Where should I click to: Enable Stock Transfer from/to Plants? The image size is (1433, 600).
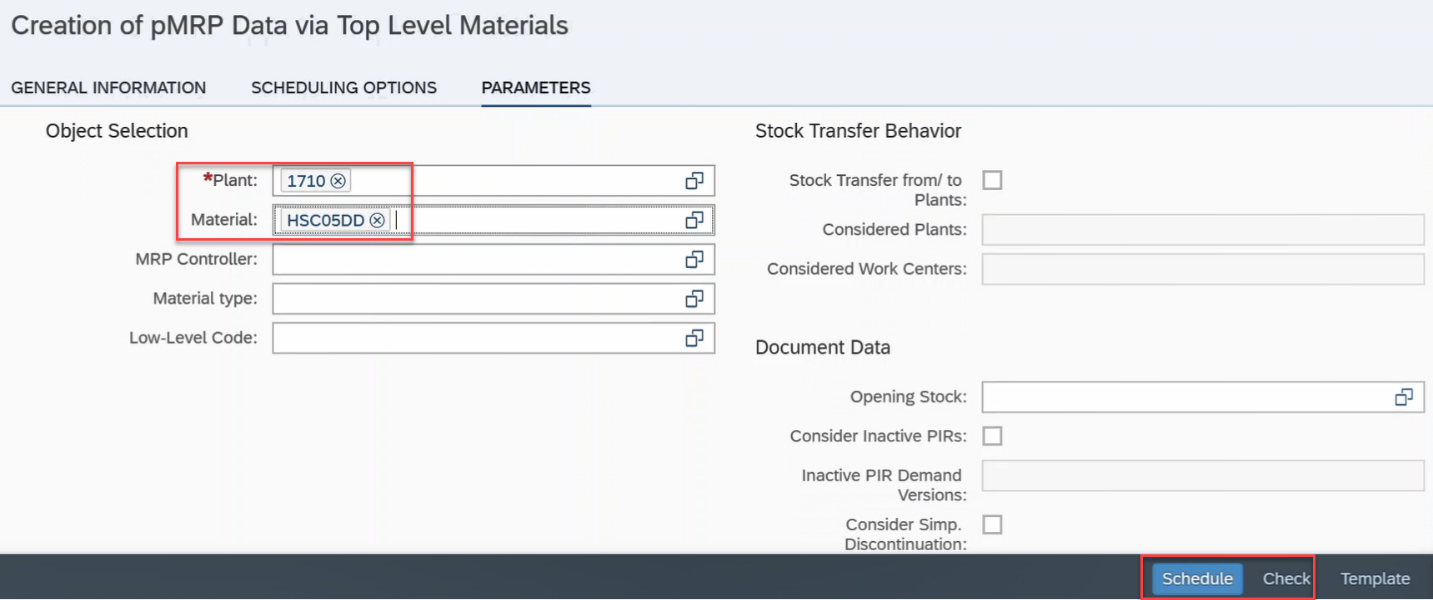click(x=992, y=180)
